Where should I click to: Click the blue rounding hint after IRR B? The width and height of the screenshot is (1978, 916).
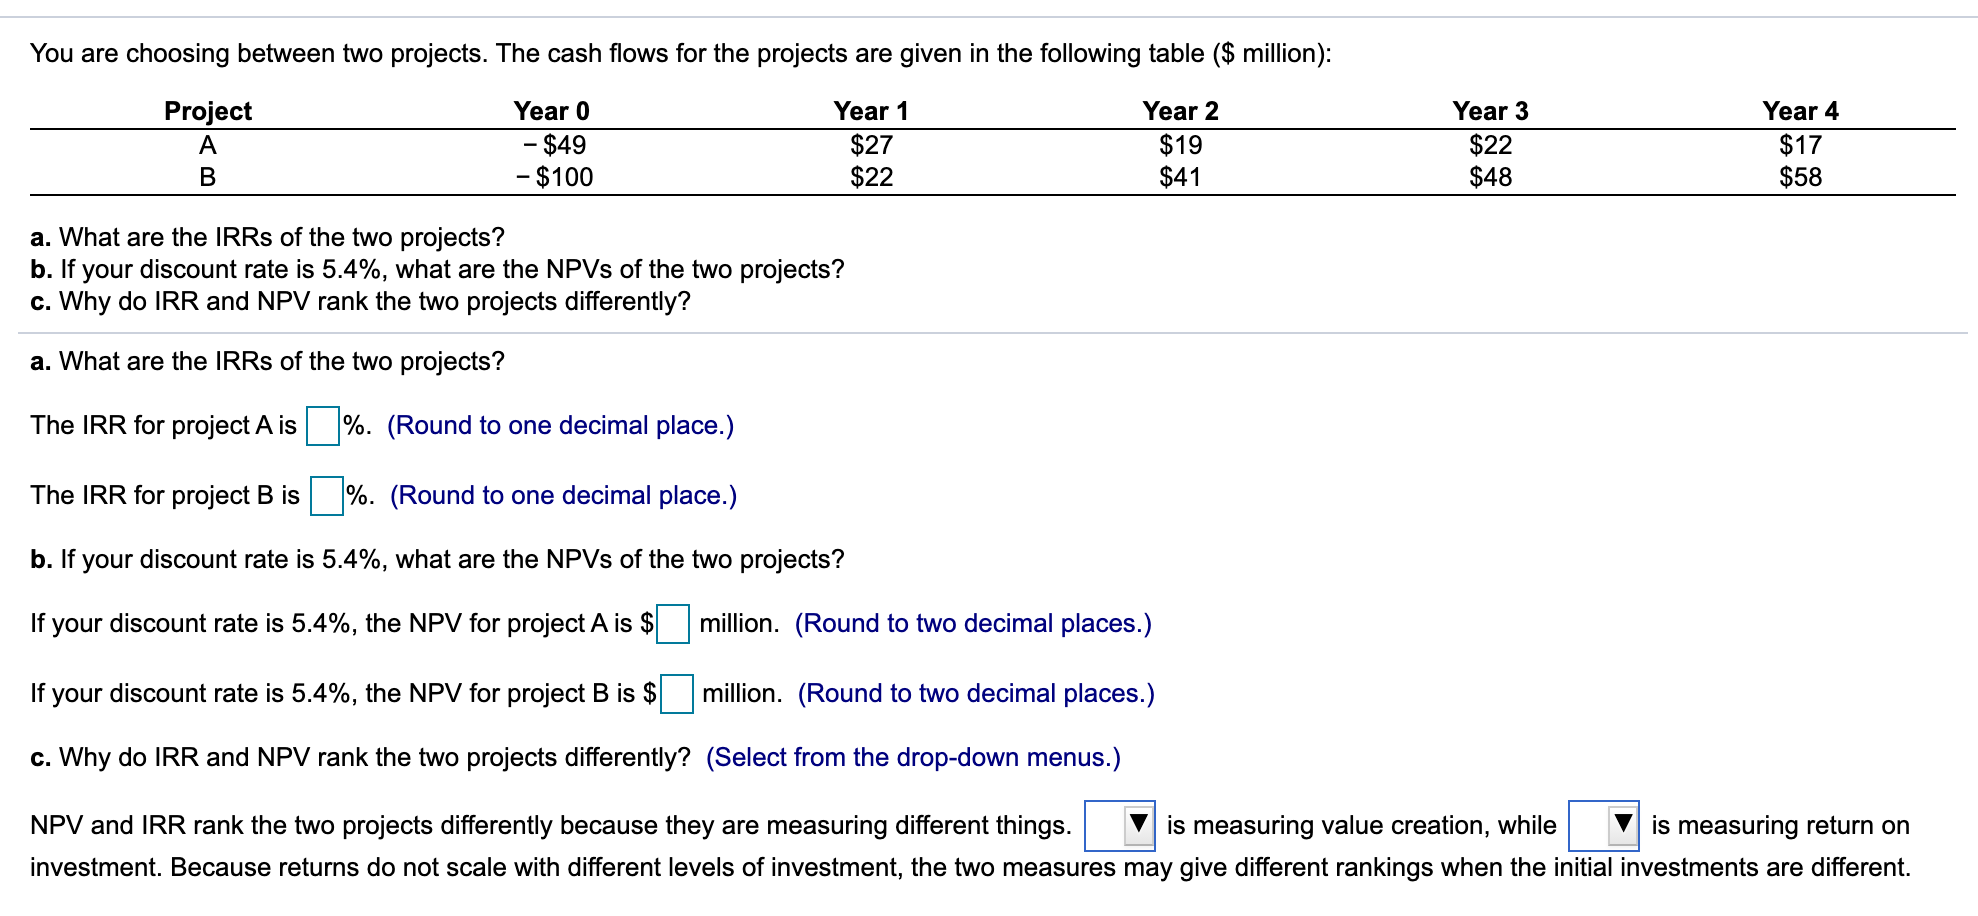pos(563,494)
